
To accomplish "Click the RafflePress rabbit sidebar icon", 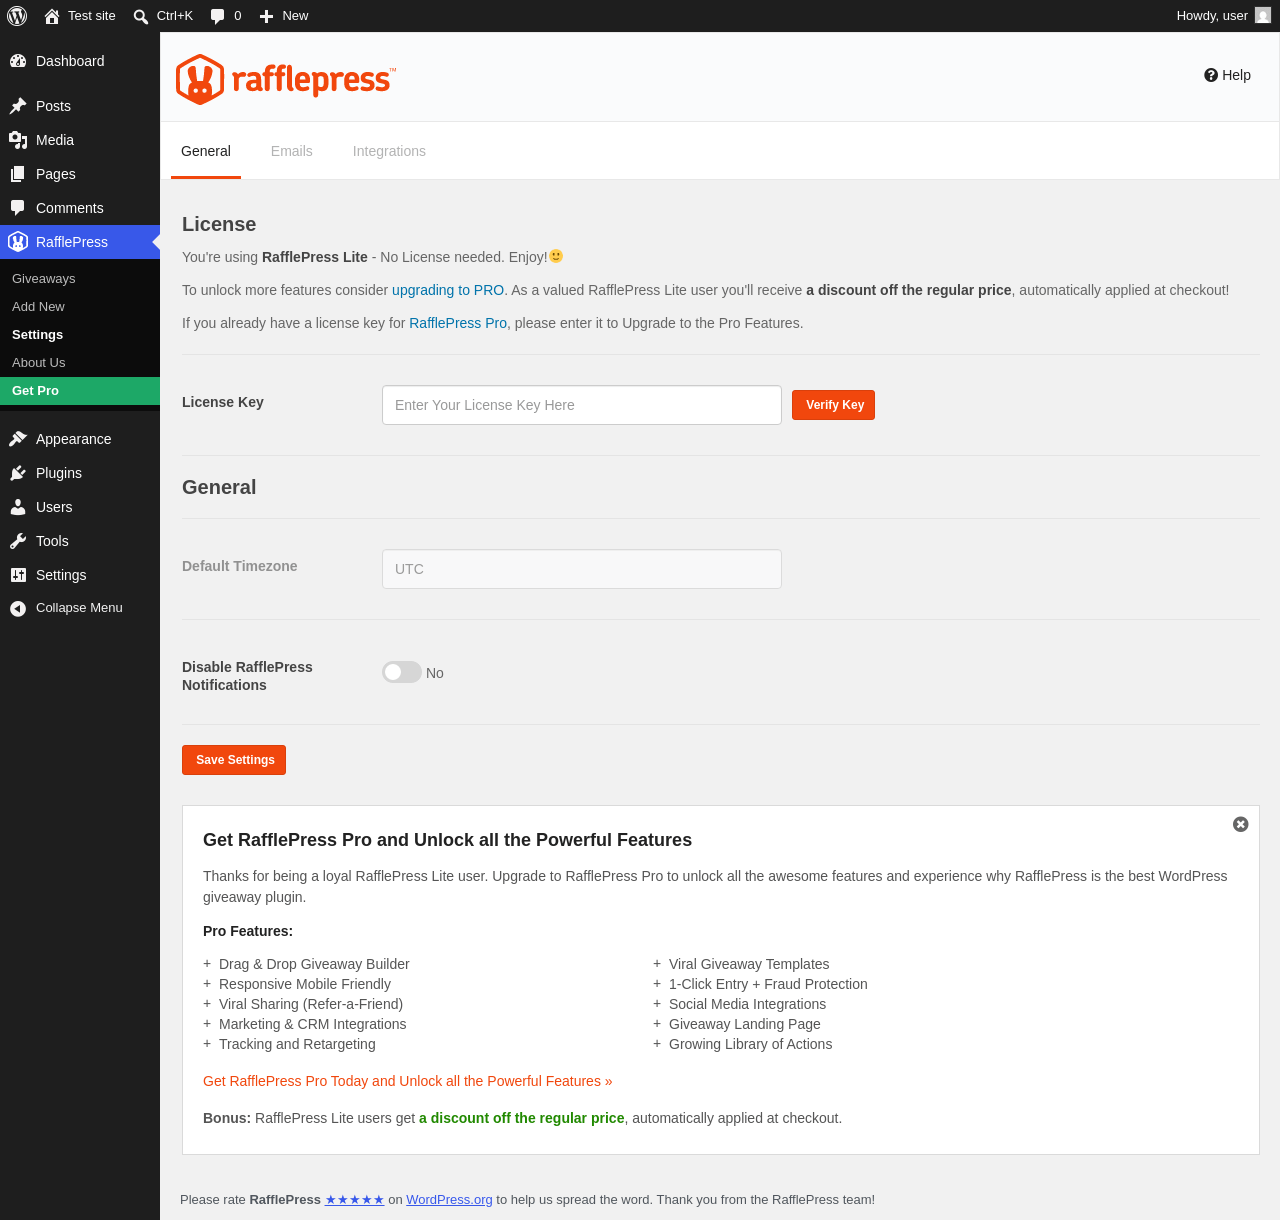I will (x=18, y=242).
